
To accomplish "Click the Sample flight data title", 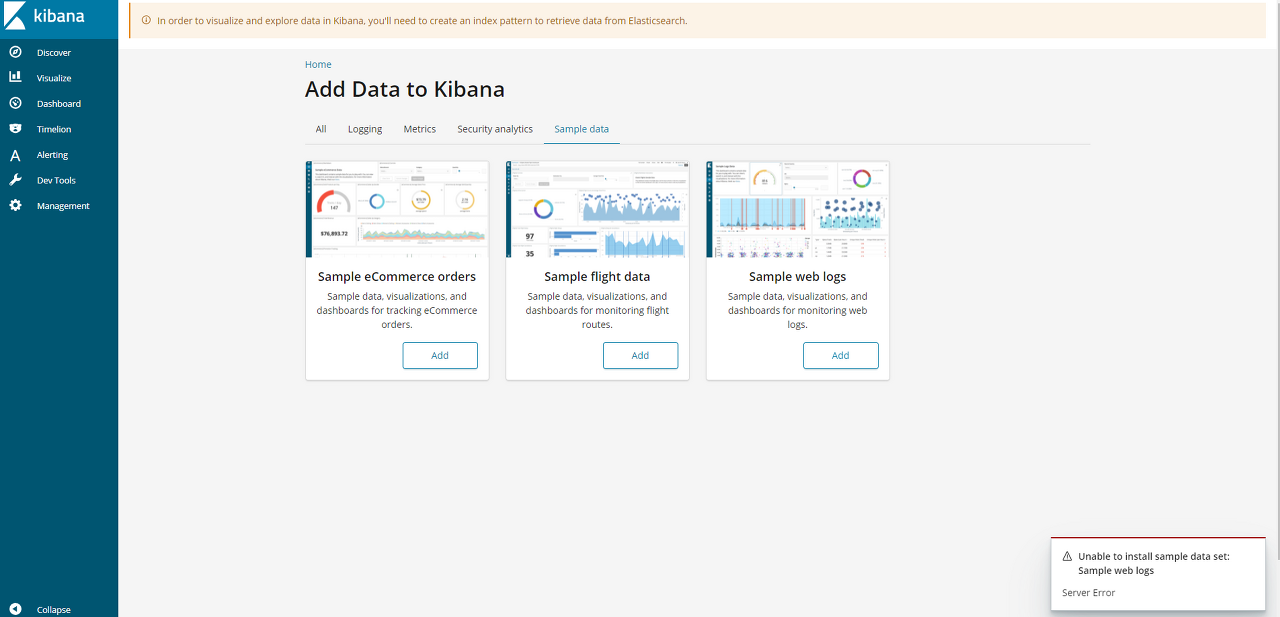I will [597, 277].
